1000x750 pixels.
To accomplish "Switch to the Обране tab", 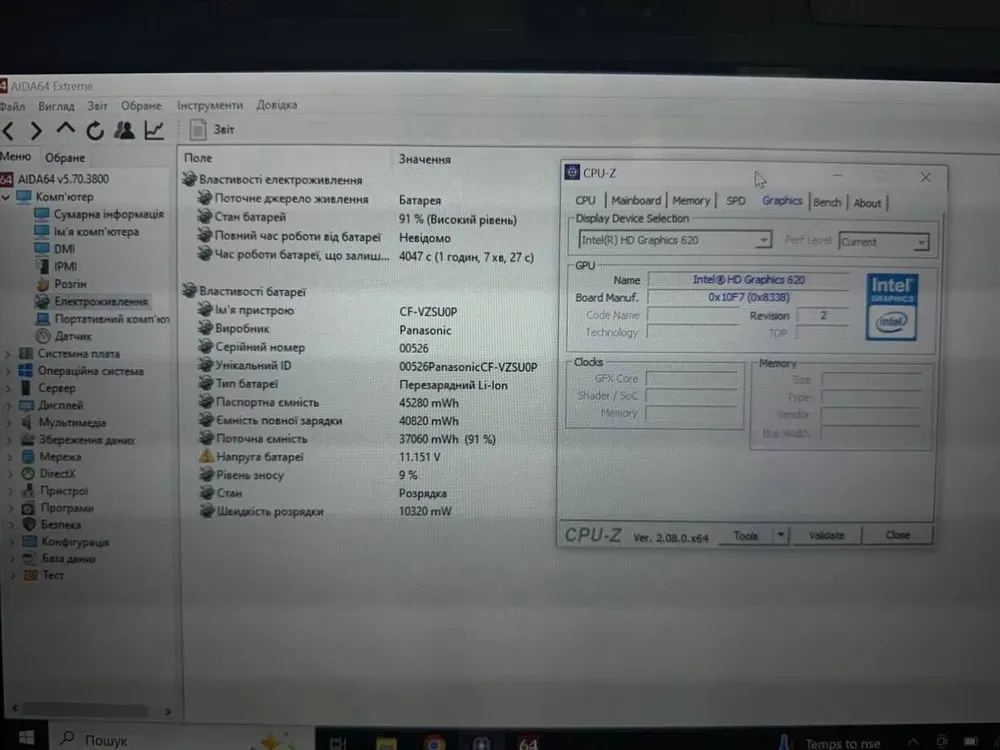I will (65, 158).
